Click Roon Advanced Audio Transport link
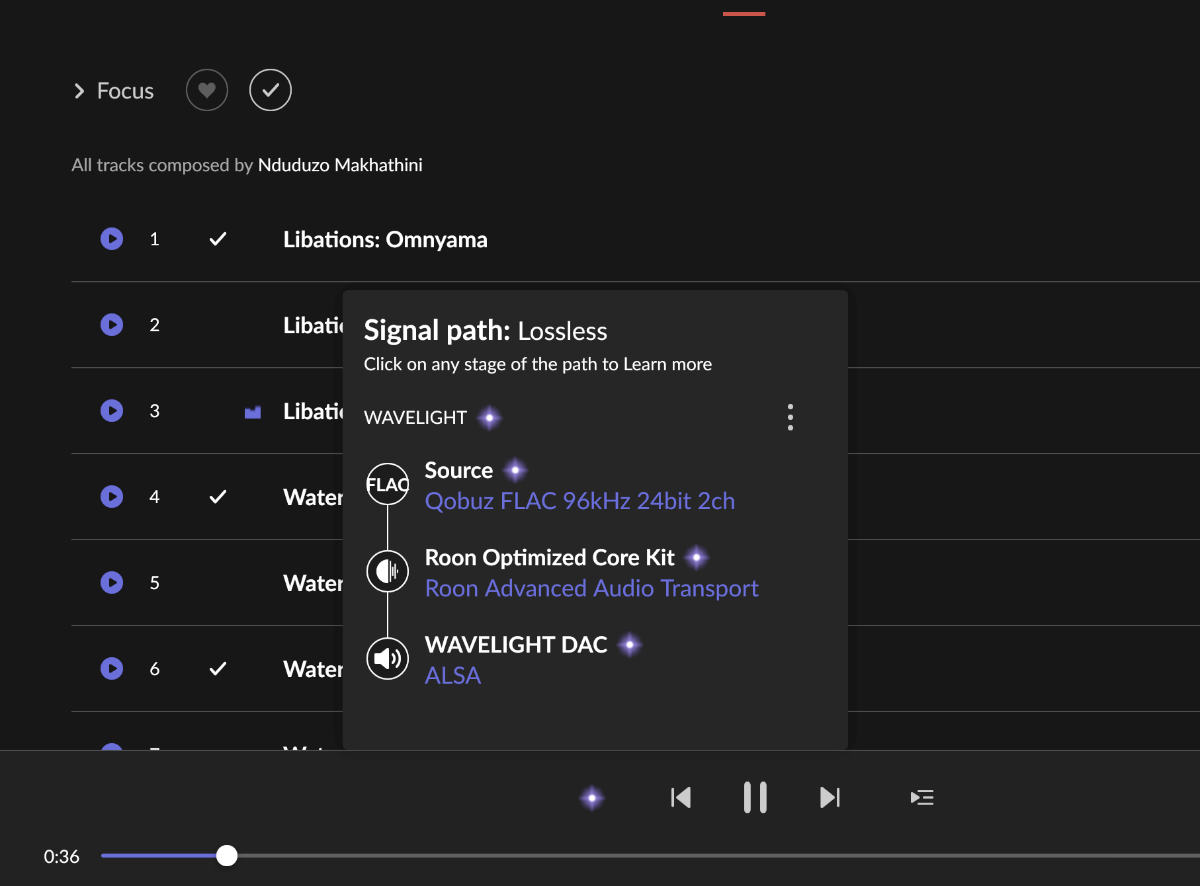This screenshot has width=1200, height=886. (591, 588)
